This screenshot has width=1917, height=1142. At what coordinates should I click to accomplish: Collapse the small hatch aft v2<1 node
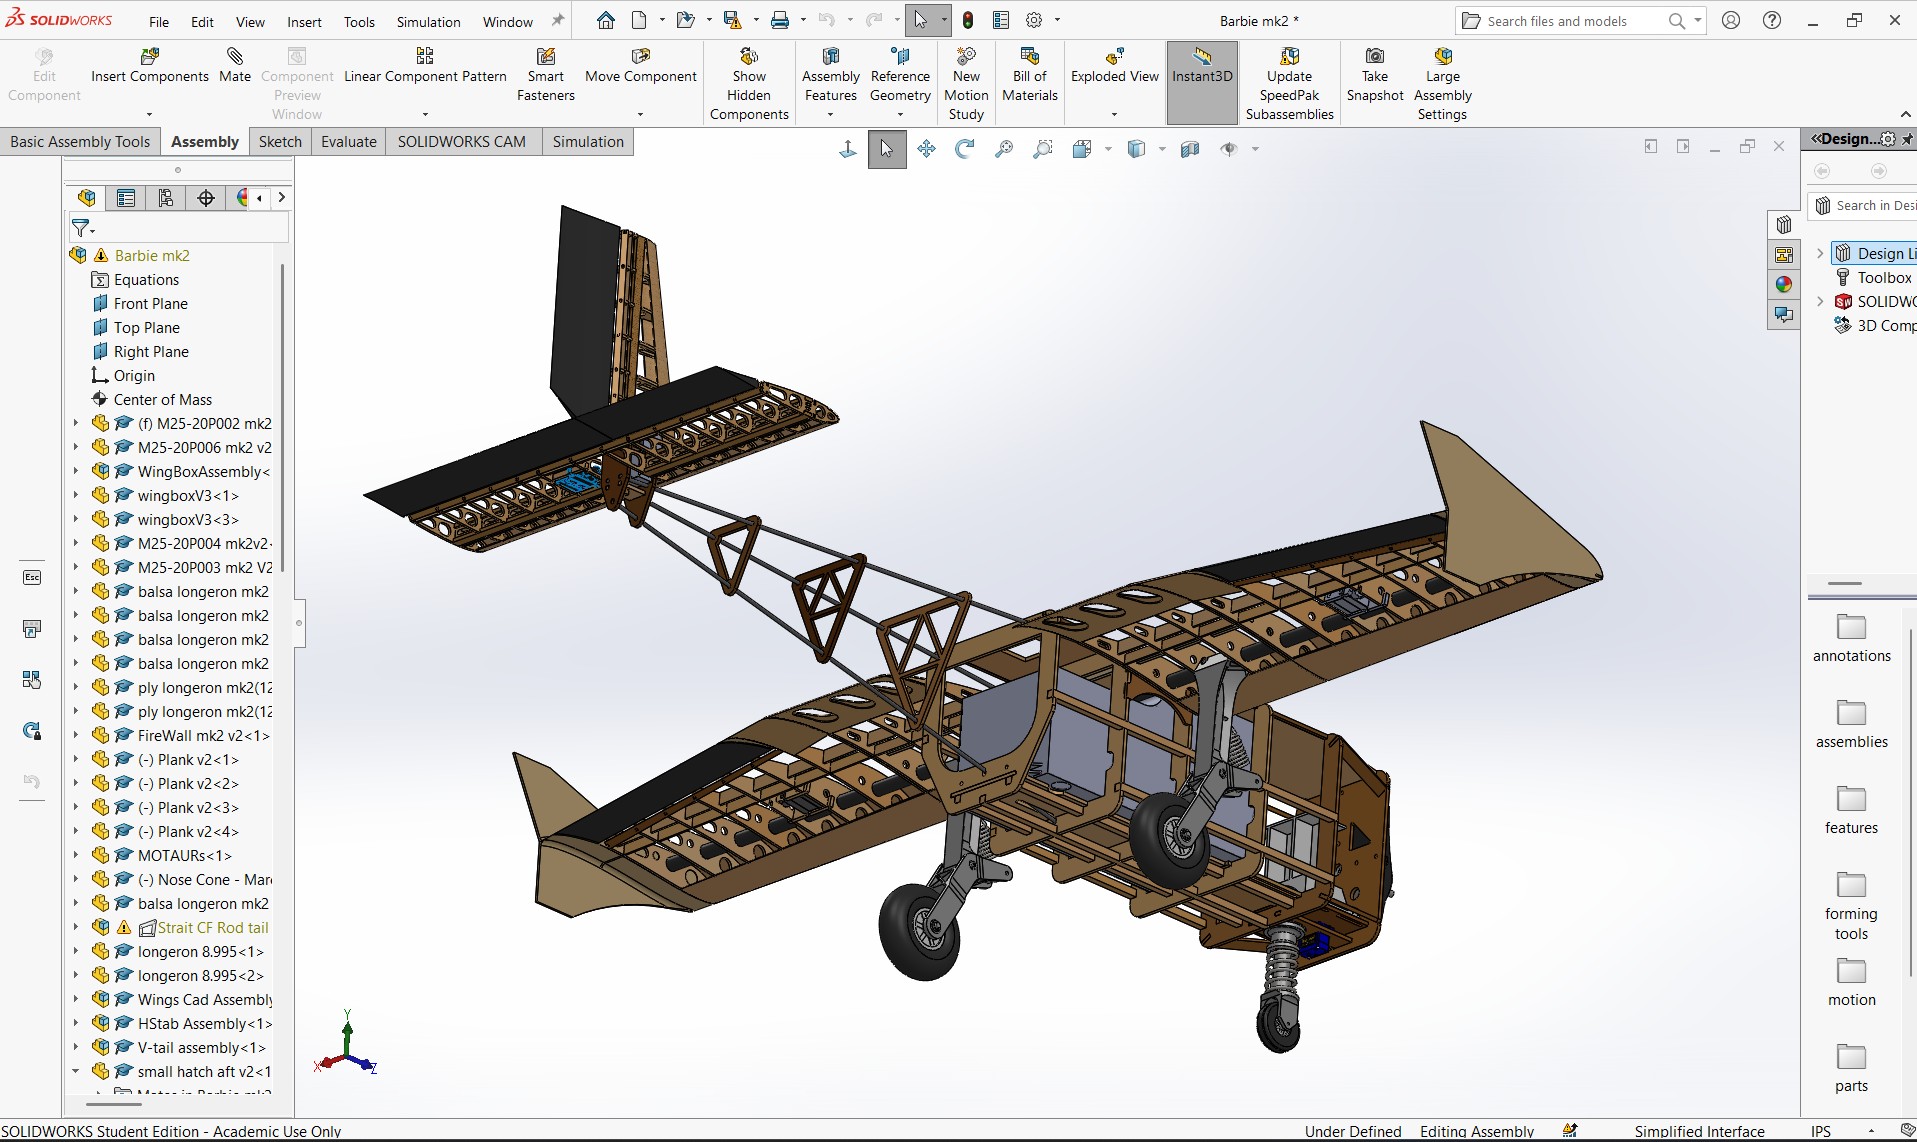point(75,1071)
